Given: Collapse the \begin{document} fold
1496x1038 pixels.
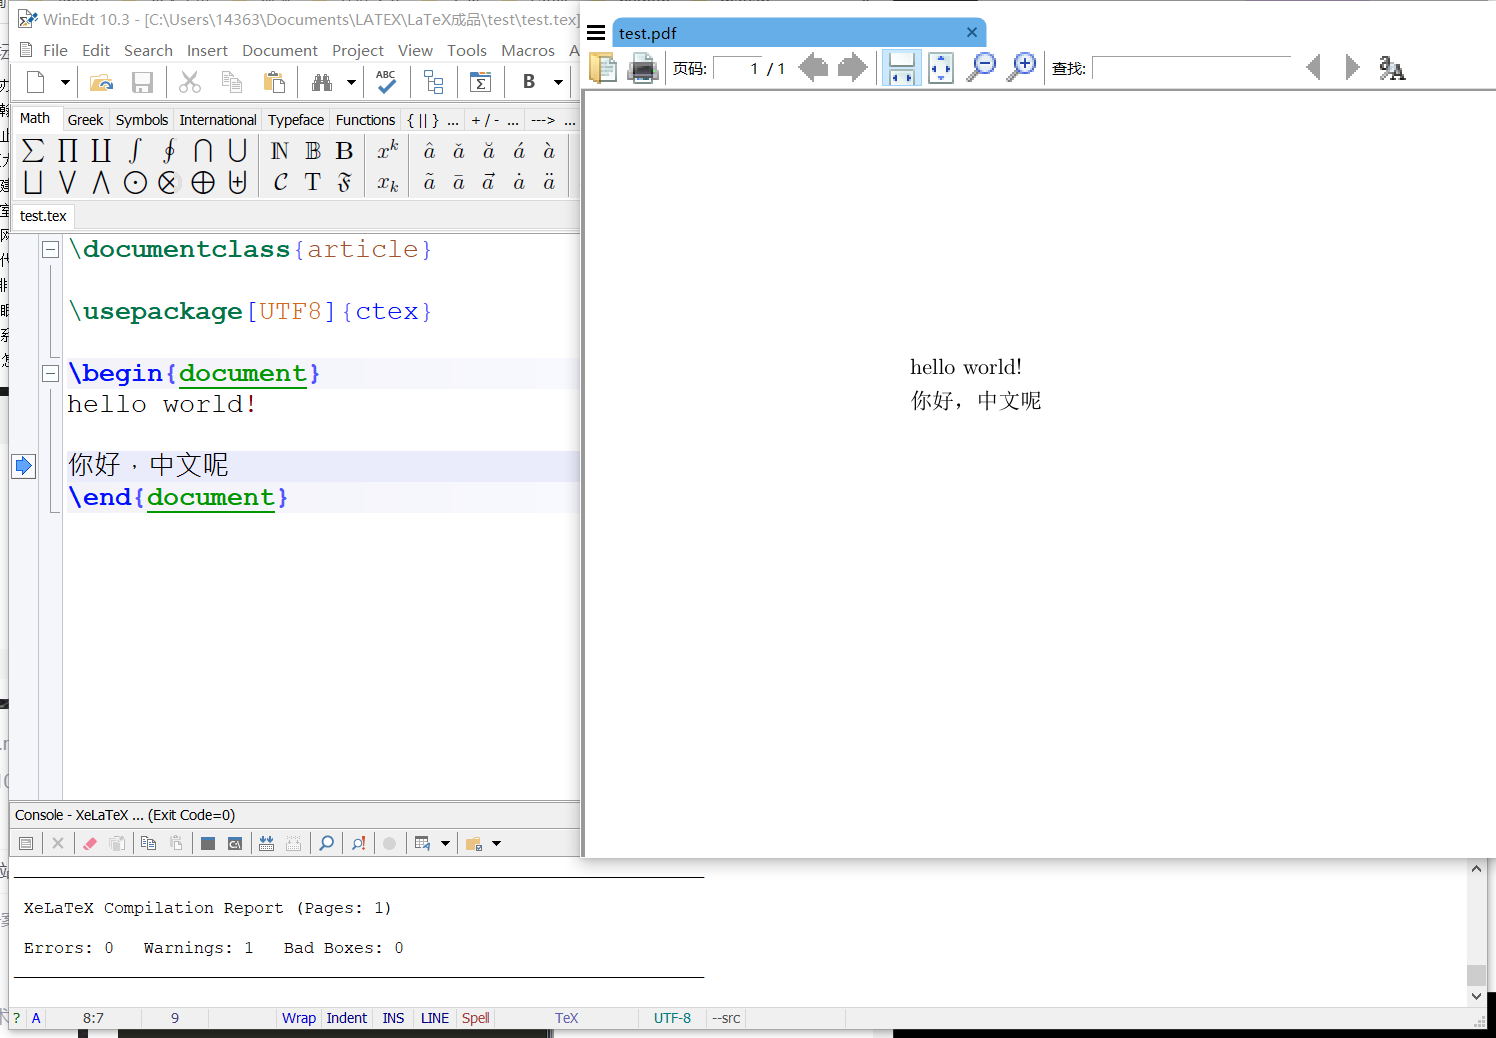Looking at the screenshot, I should (x=50, y=373).
